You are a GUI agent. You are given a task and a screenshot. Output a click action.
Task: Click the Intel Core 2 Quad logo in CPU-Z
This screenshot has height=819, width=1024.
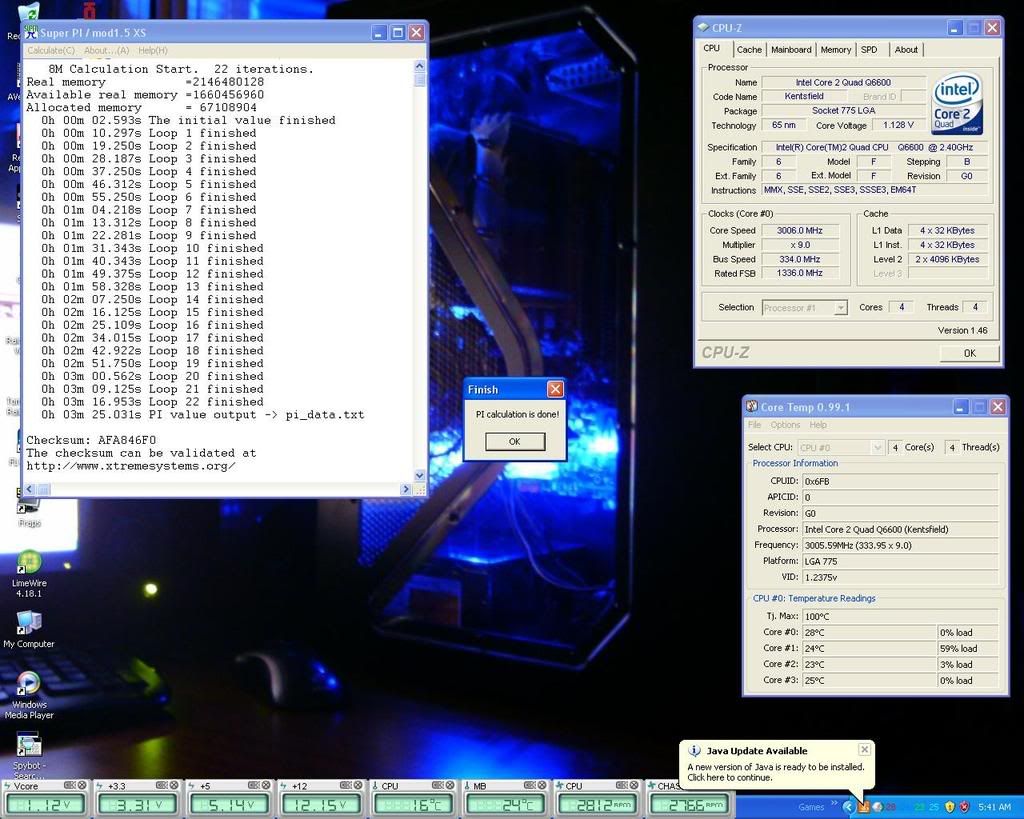click(x=957, y=104)
